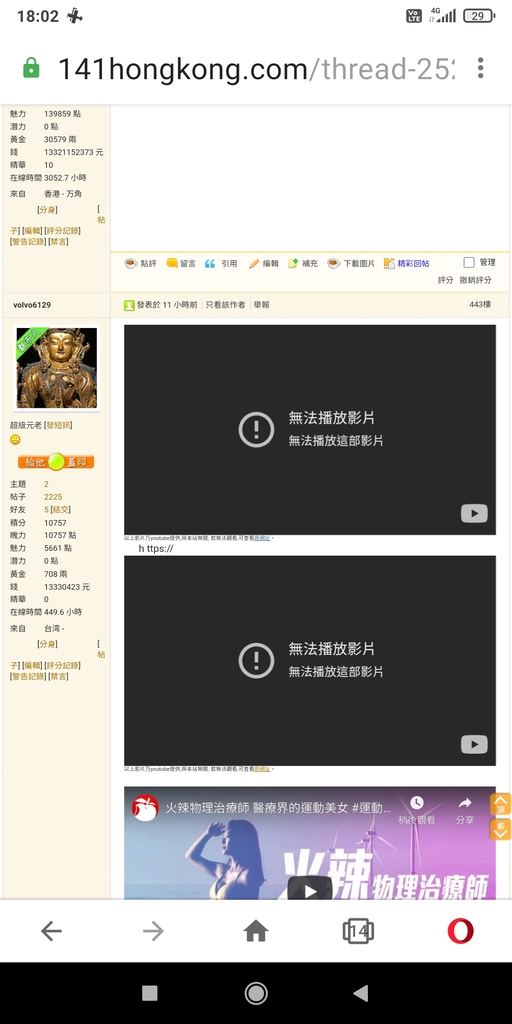This screenshot has height=1024, width=512.
Task: Jump to page bottom with orange 底 button
Action: [500, 829]
